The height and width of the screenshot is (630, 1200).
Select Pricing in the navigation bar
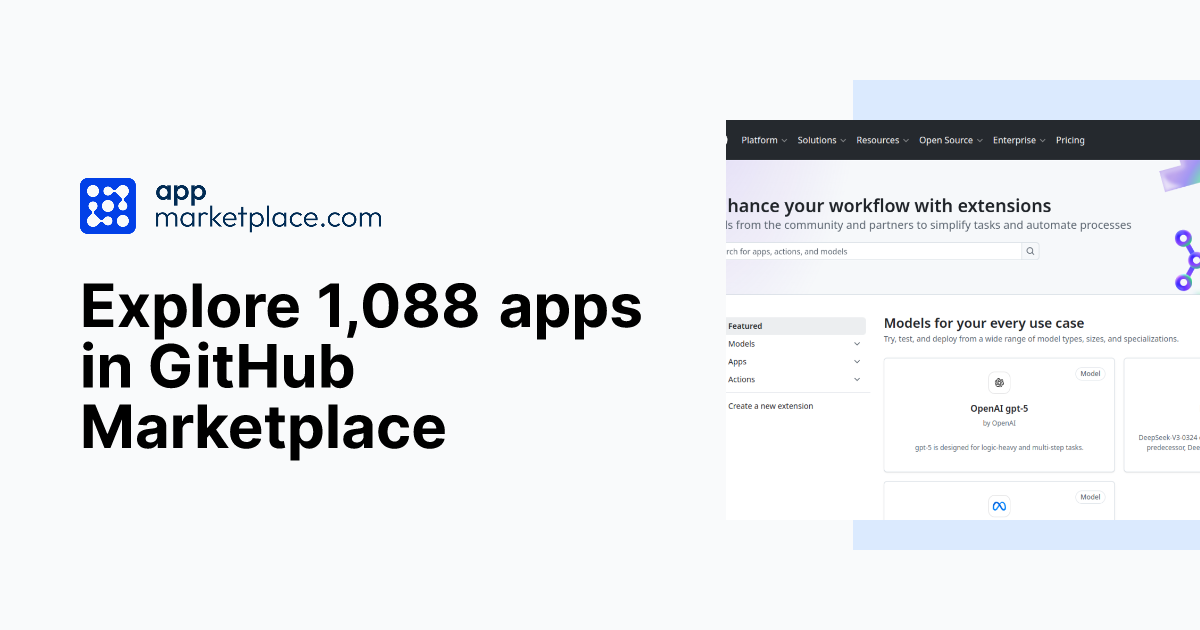[x=1070, y=140]
